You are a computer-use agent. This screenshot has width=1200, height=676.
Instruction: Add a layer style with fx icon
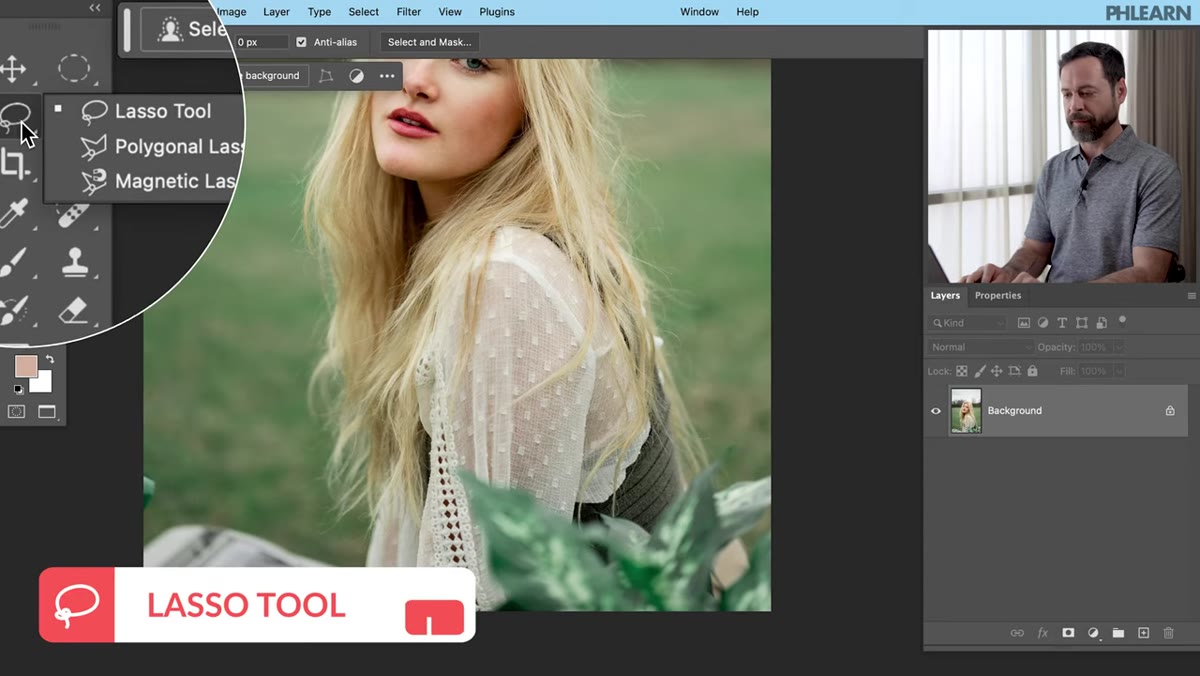coord(1043,633)
